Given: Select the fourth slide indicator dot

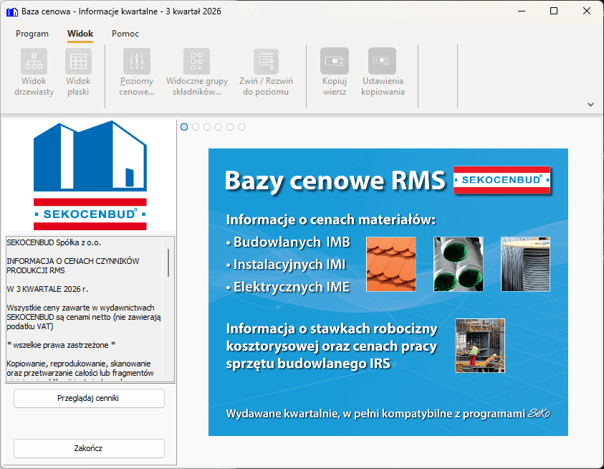Looking at the screenshot, I should pos(218,127).
